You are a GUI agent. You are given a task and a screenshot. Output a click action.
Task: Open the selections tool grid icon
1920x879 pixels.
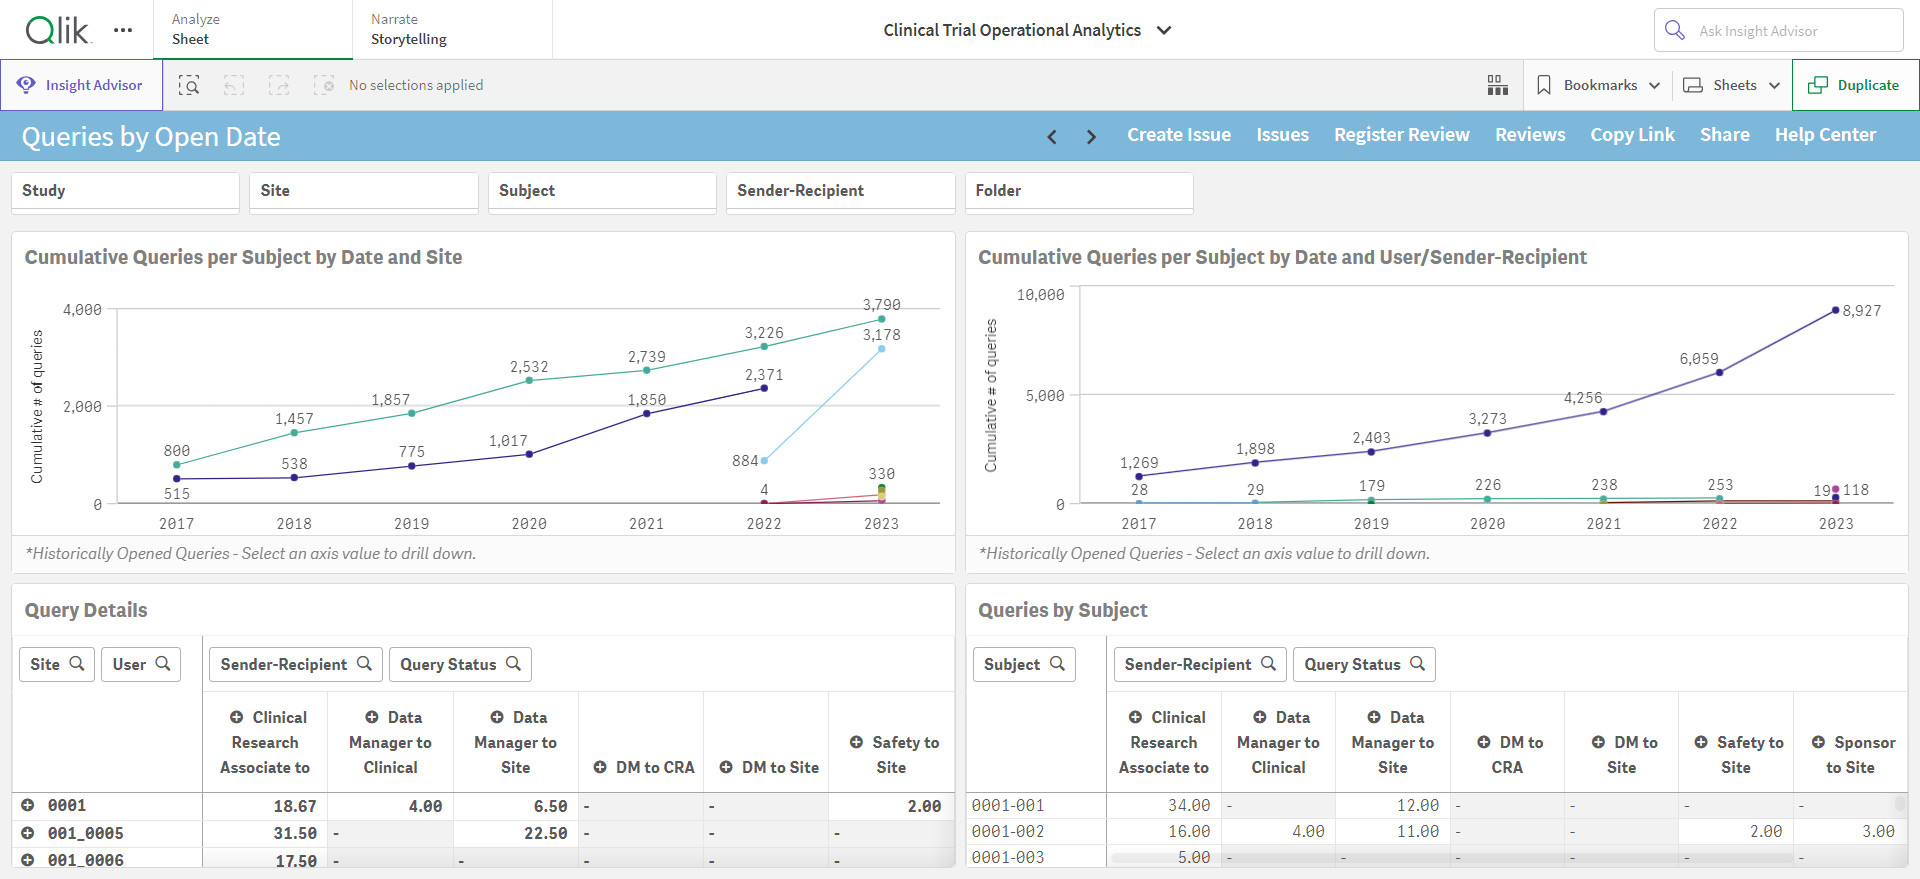(1497, 85)
